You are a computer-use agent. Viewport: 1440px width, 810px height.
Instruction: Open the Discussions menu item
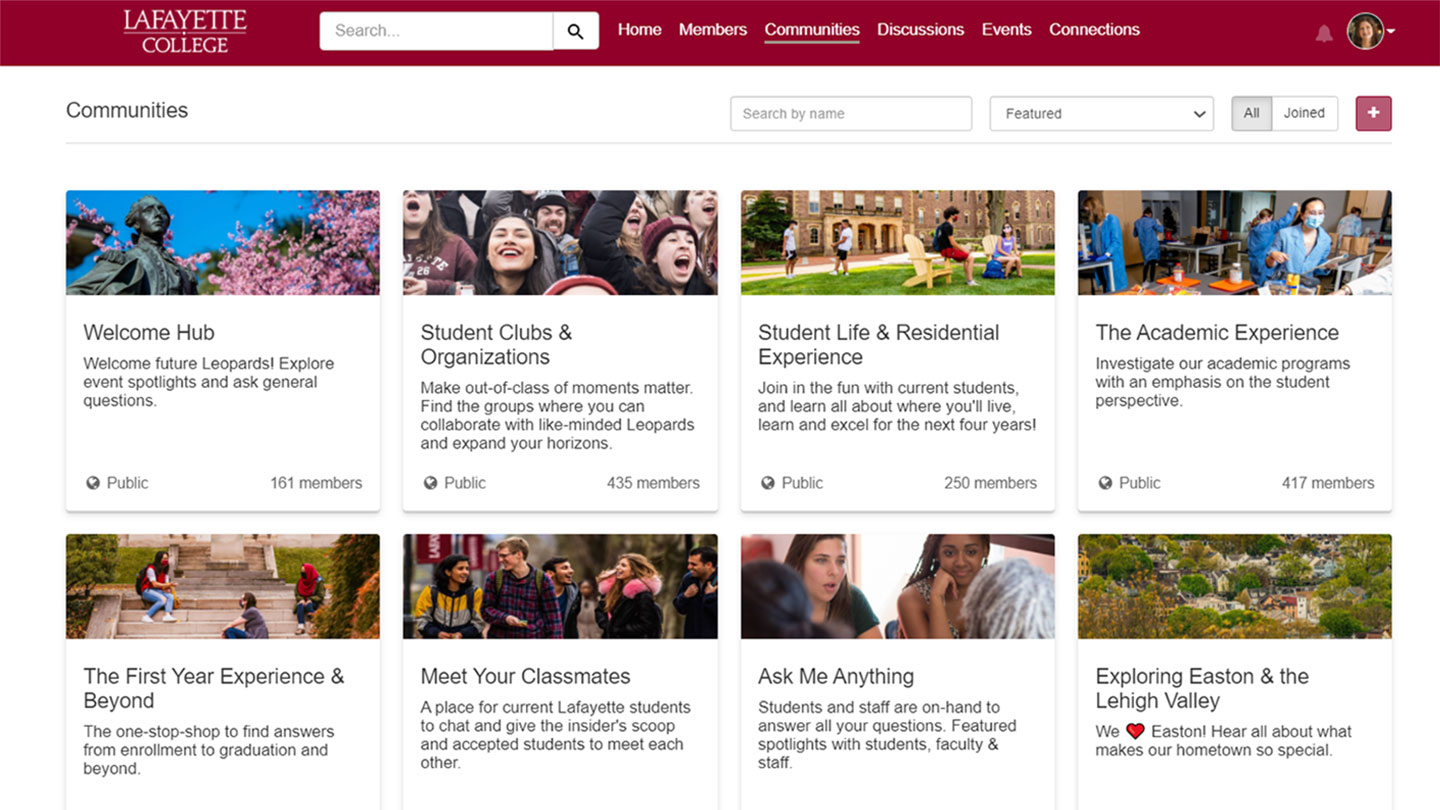pyautogui.click(x=920, y=30)
